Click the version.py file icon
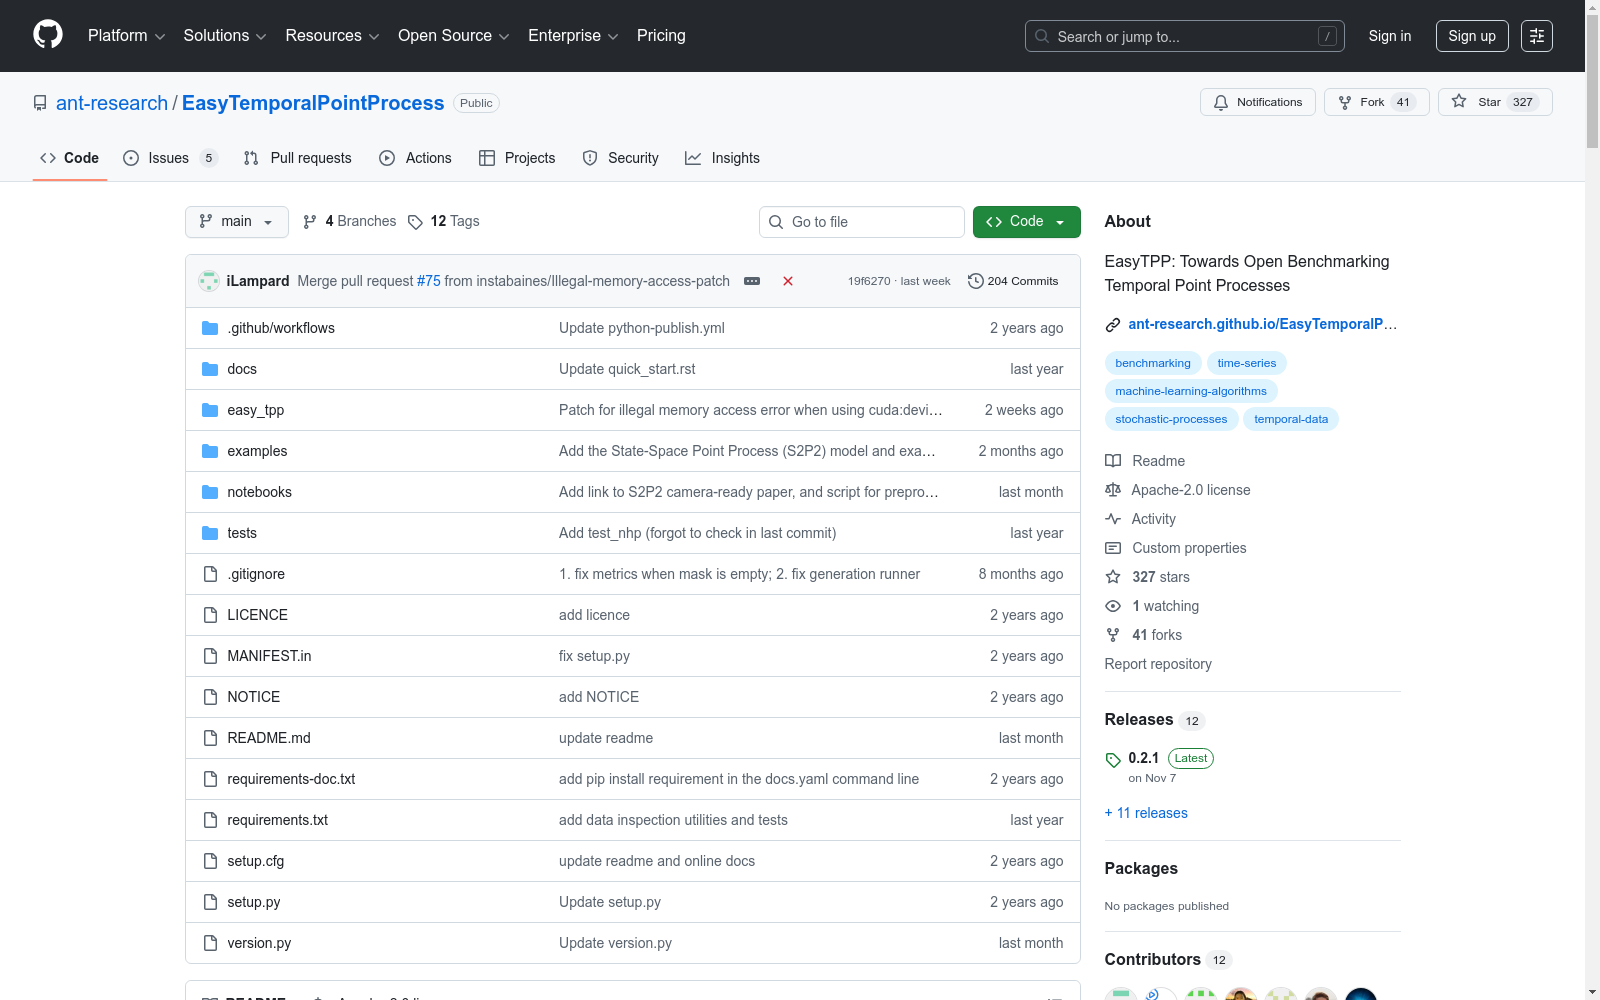 pyautogui.click(x=210, y=943)
